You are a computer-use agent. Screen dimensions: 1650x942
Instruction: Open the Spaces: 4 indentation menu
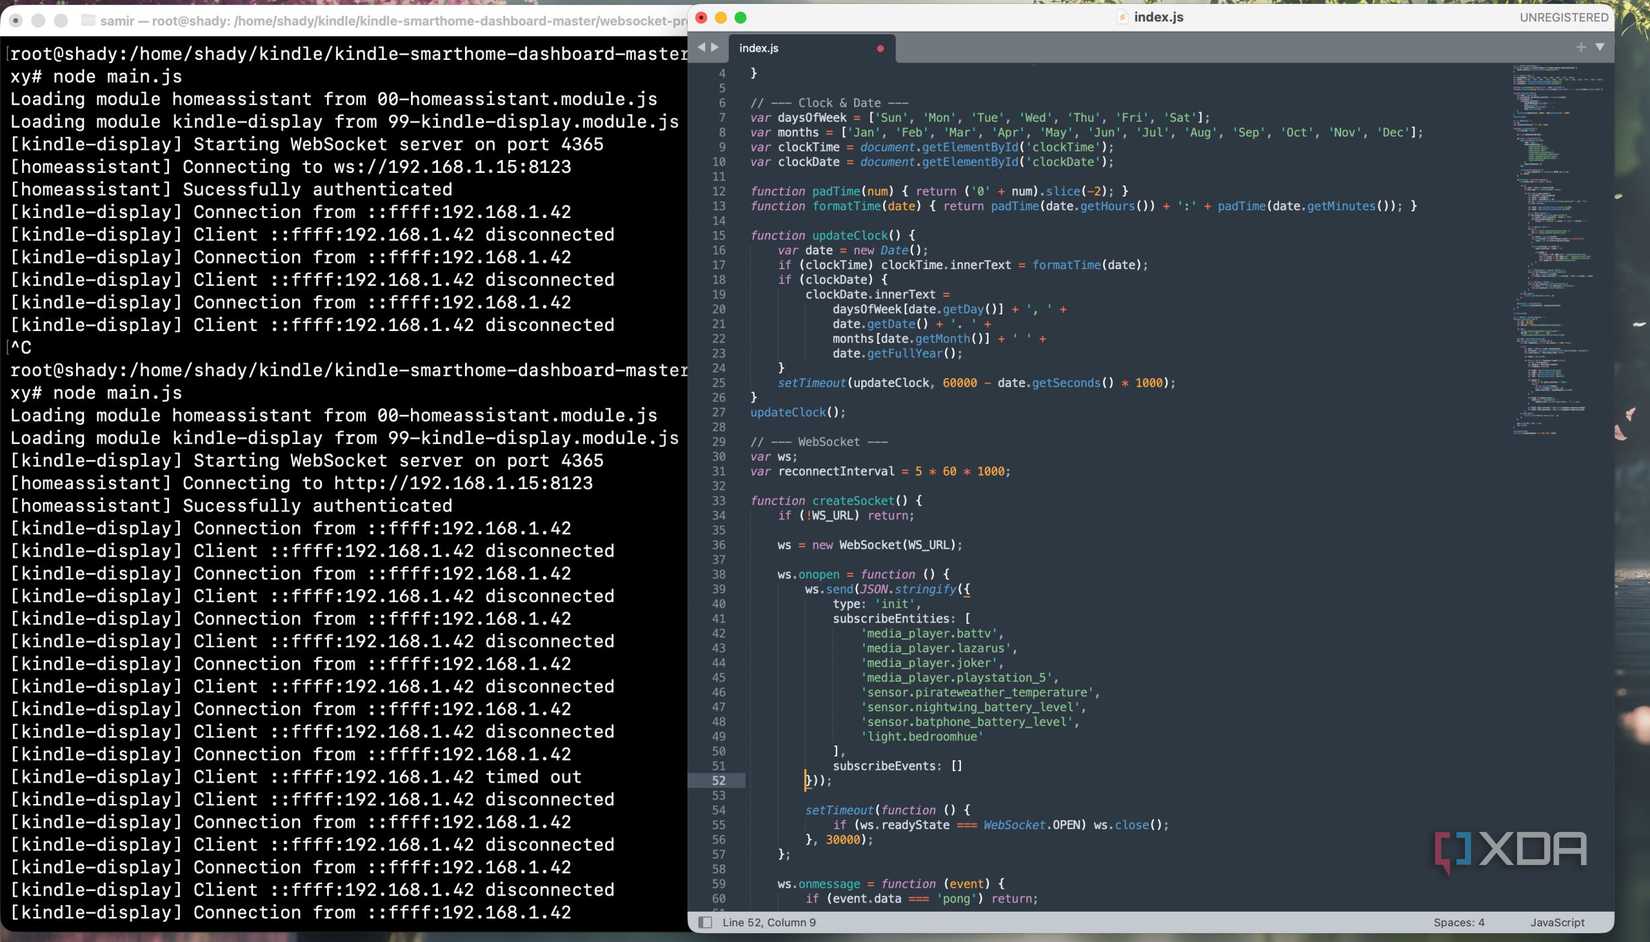point(1458,922)
